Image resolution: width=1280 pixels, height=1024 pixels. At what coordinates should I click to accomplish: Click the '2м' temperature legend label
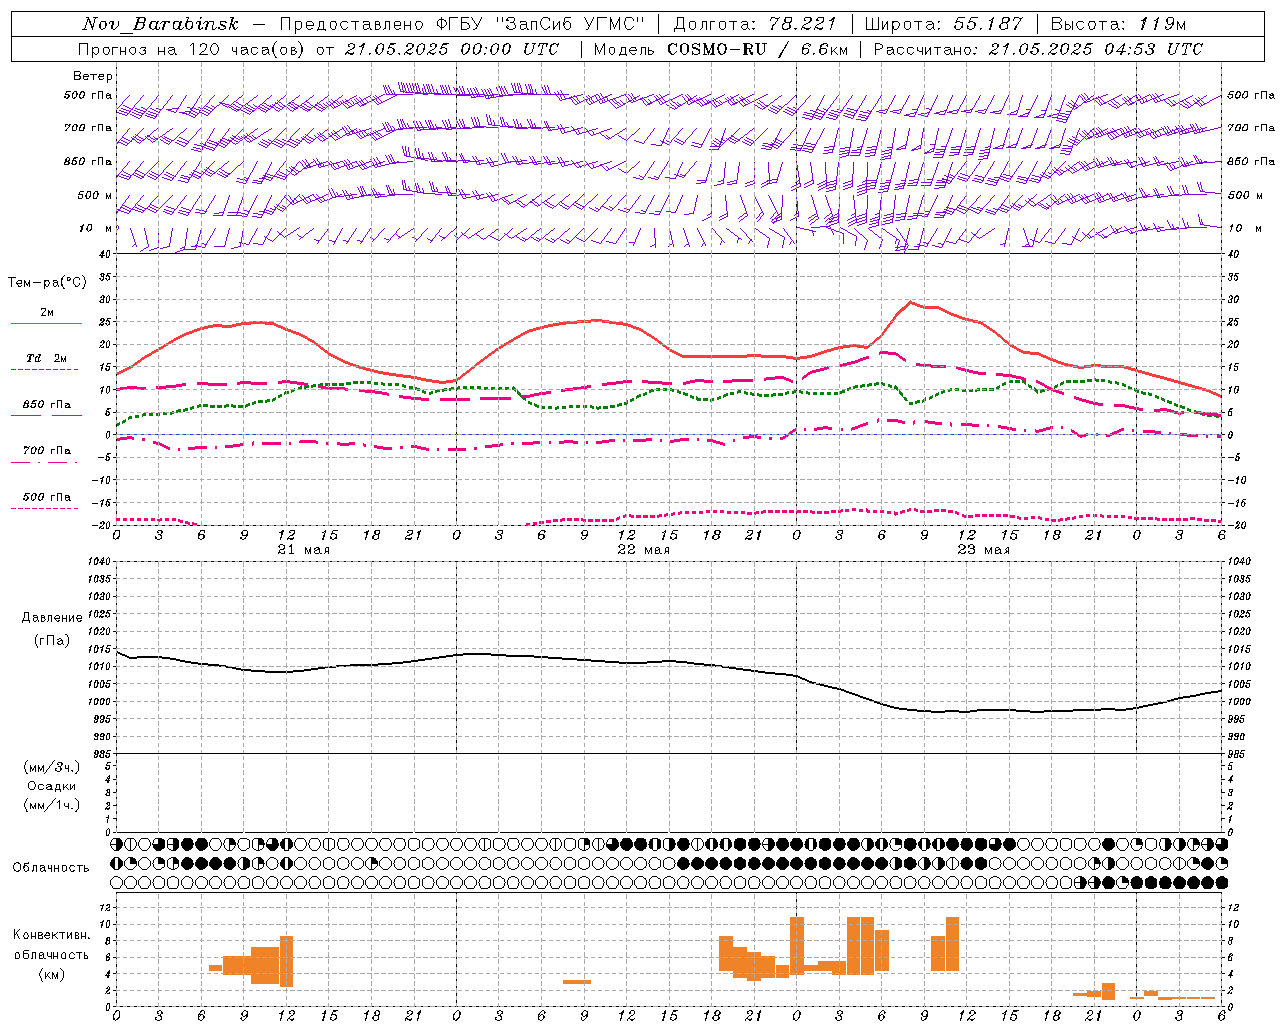tap(47, 312)
